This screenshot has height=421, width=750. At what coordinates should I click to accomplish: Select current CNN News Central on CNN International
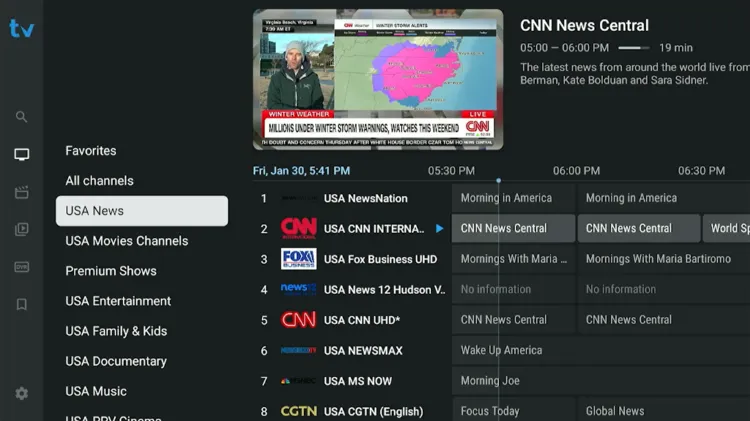[x=513, y=228]
